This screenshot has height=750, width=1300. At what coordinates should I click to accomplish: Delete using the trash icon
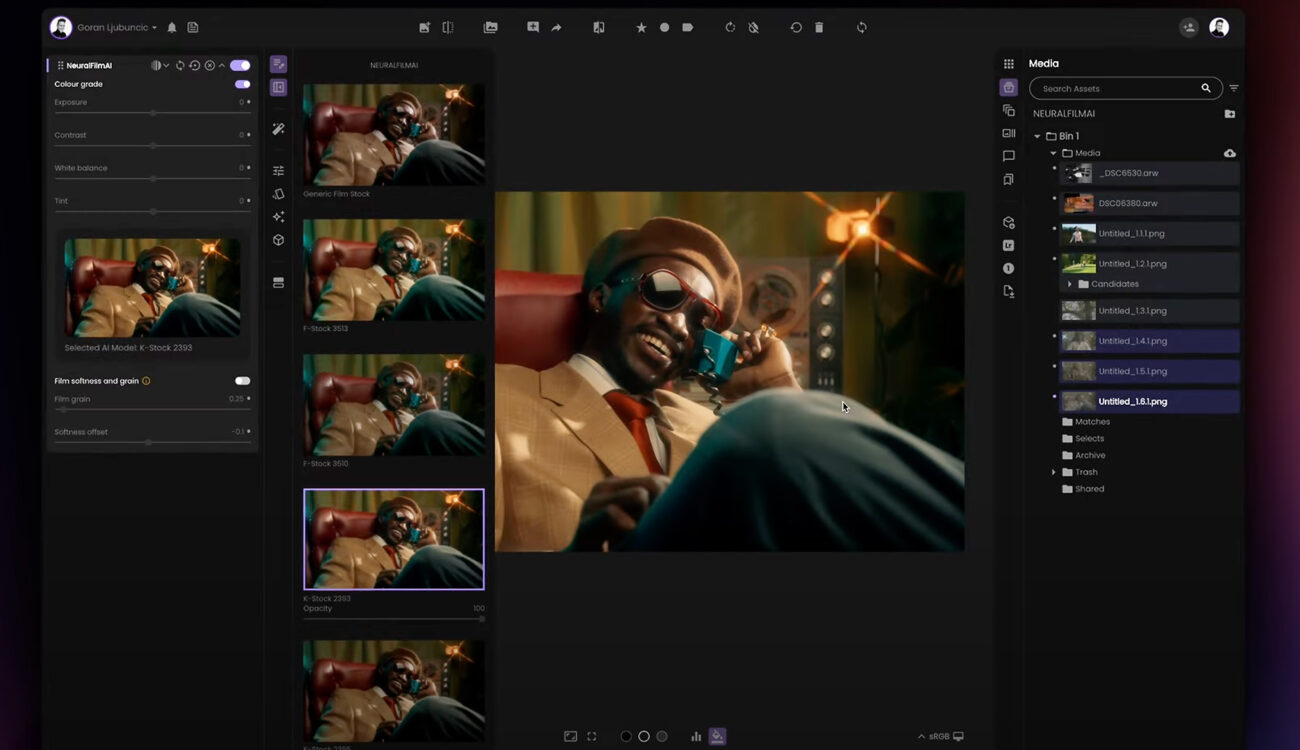pyautogui.click(x=819, y=28)
